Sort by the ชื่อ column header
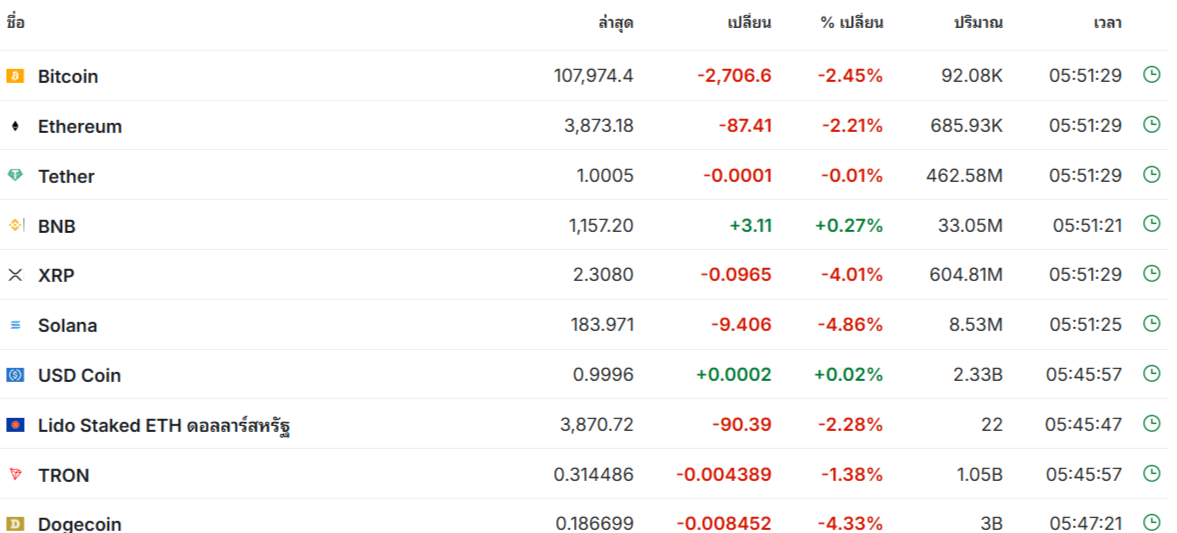The width and height of the screenshot is (1177, 533). [x=15, y=23]
